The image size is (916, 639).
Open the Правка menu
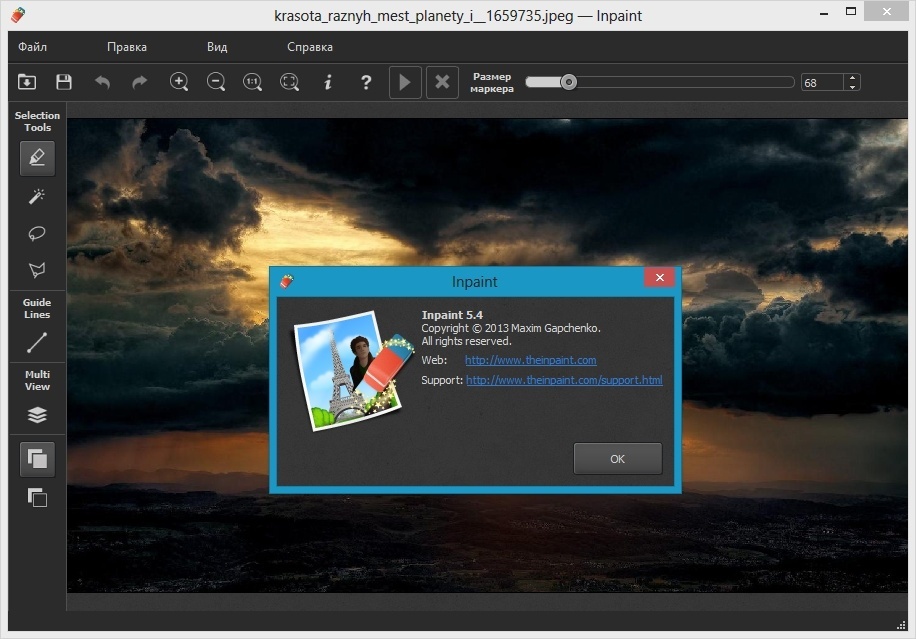127,47
